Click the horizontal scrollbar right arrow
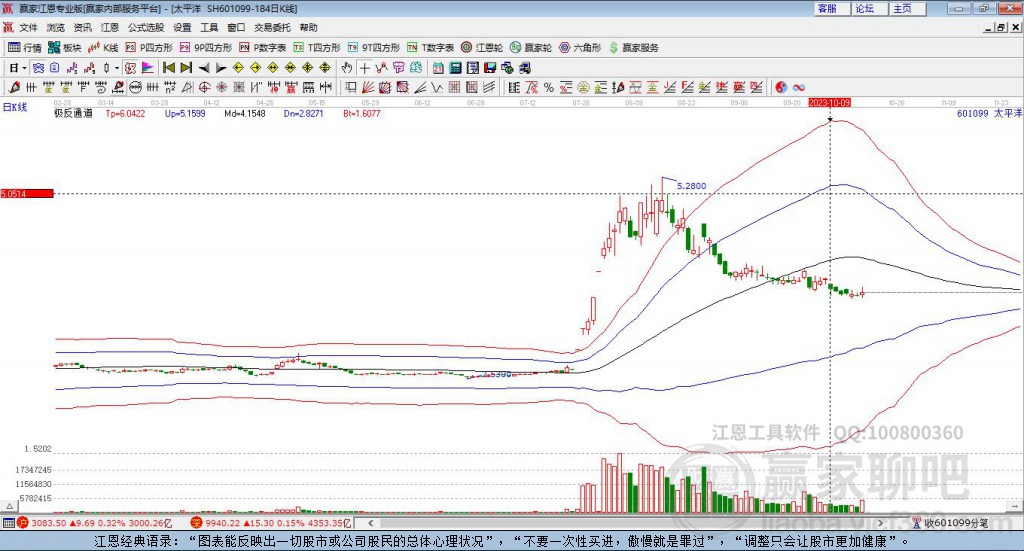 tap(880, 523)
